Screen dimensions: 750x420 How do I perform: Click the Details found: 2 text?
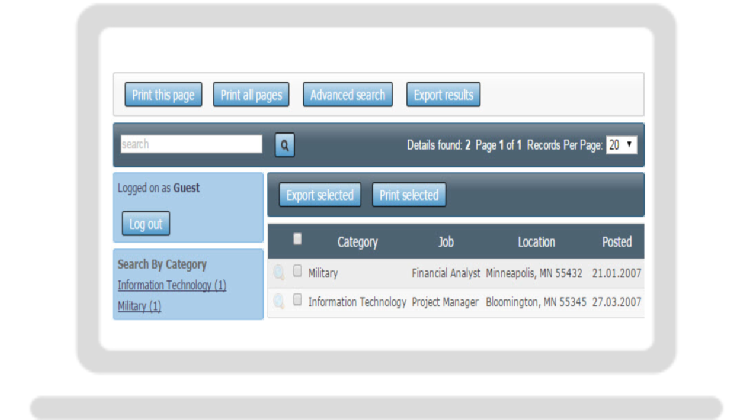(439, 145)
